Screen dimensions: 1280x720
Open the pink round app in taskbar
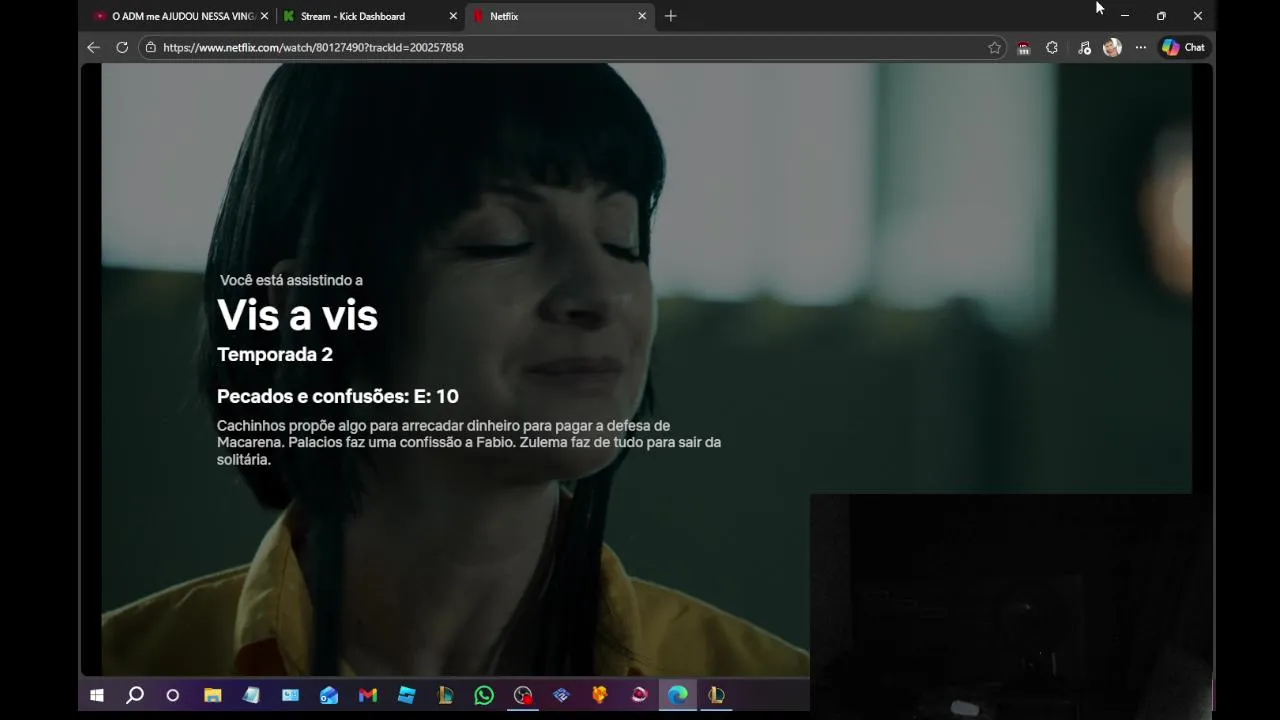tap(639, 695)
